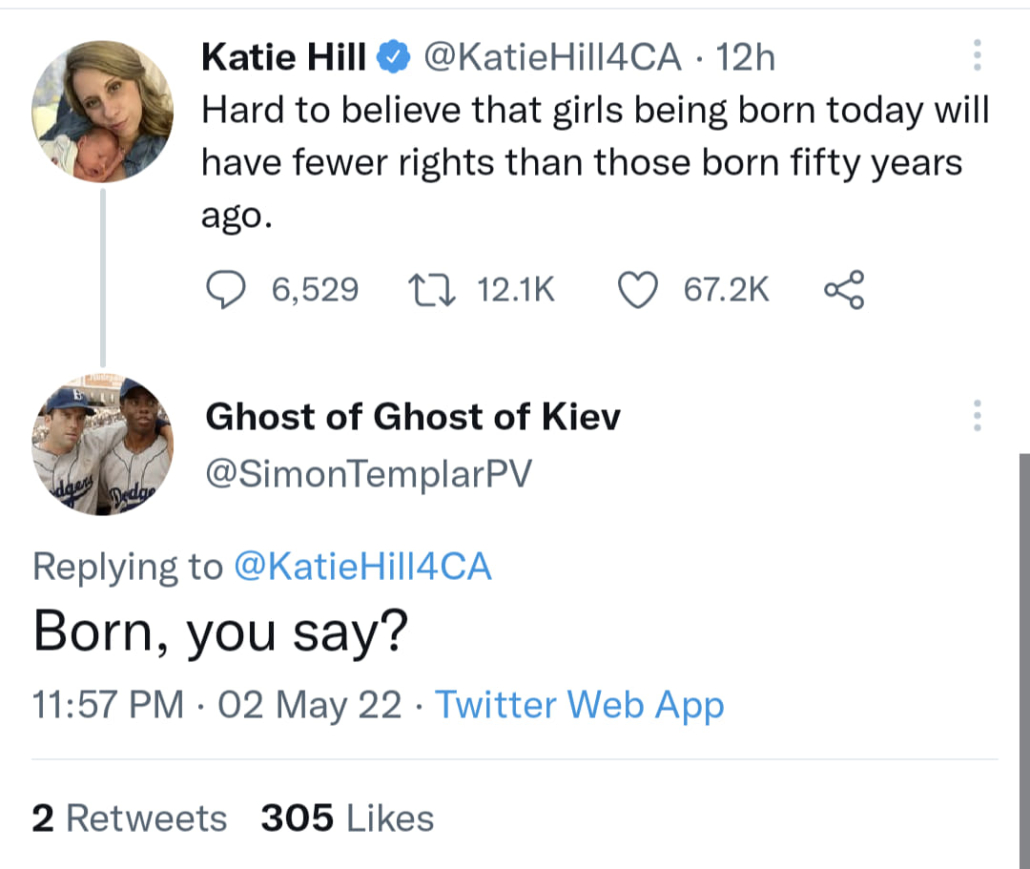Click the Twitter Web App link
The image size is (1030, 869).
pos(579,705)
